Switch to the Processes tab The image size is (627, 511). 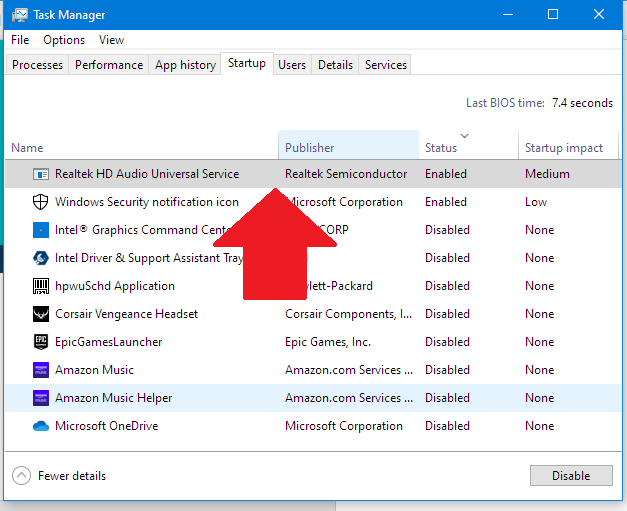(x=37, y=65)
